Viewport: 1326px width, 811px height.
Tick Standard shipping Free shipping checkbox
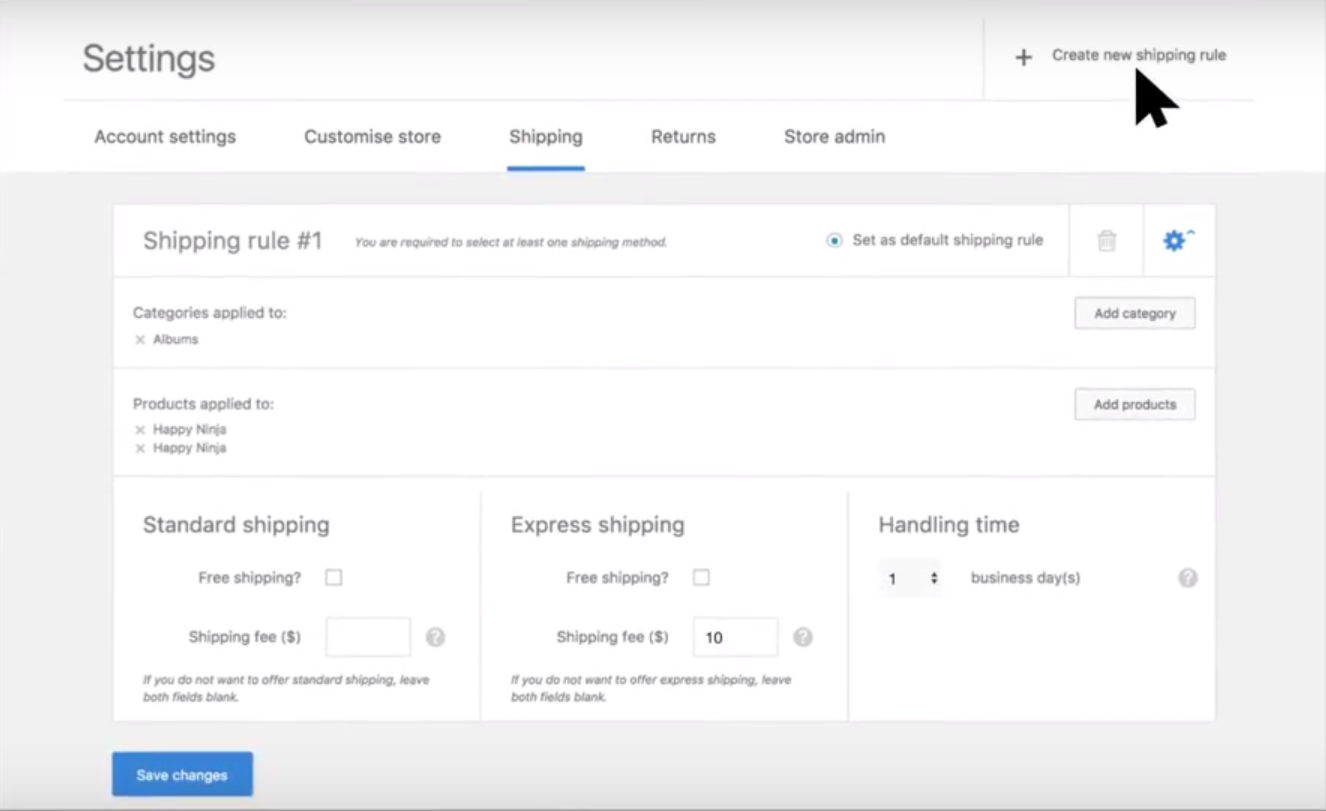pyautogui.click(x=334, y=577)
